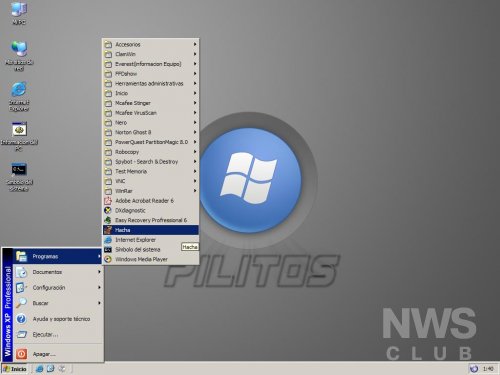The width and height of the screenshot is (500, 375).
Task: Select PowerQuest PartitionMagic 8.0 entry
Action: 151,142
